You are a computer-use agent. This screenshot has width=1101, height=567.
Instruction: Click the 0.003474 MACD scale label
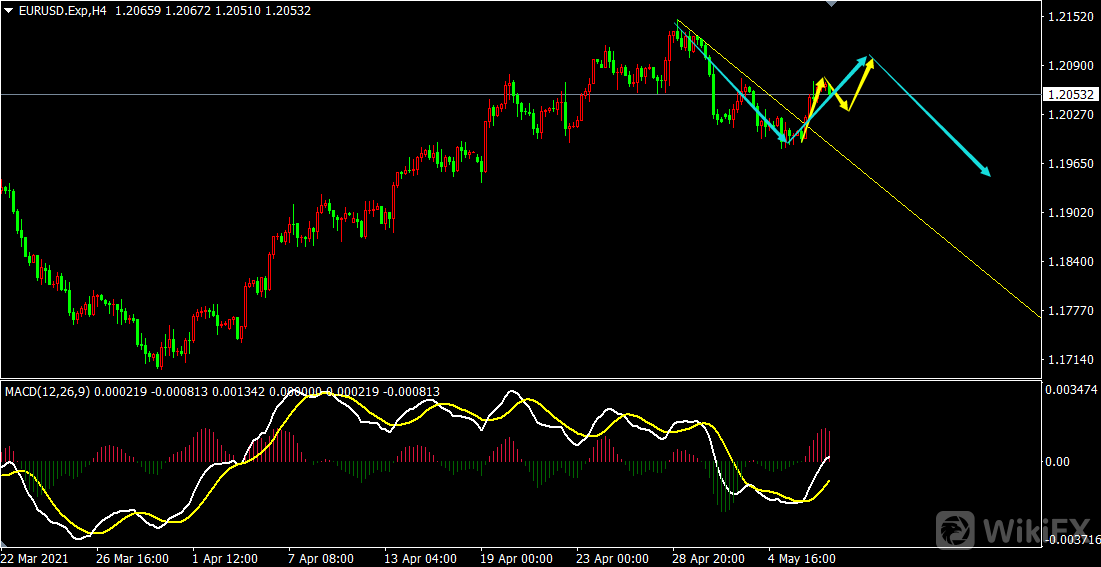point(1070,387)
